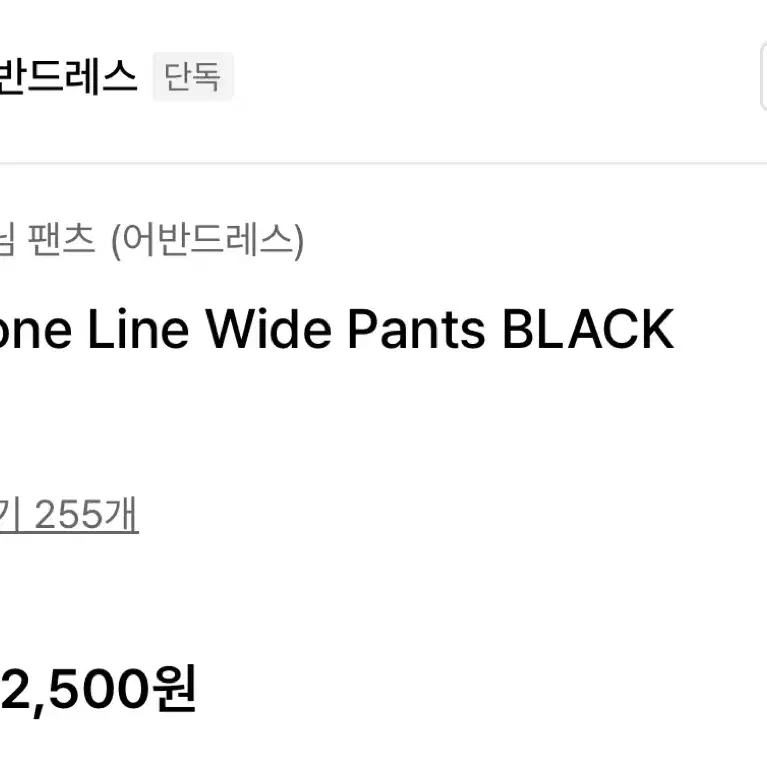Click the word Pants in product title

pyautogui.click(x=416, y=330)
